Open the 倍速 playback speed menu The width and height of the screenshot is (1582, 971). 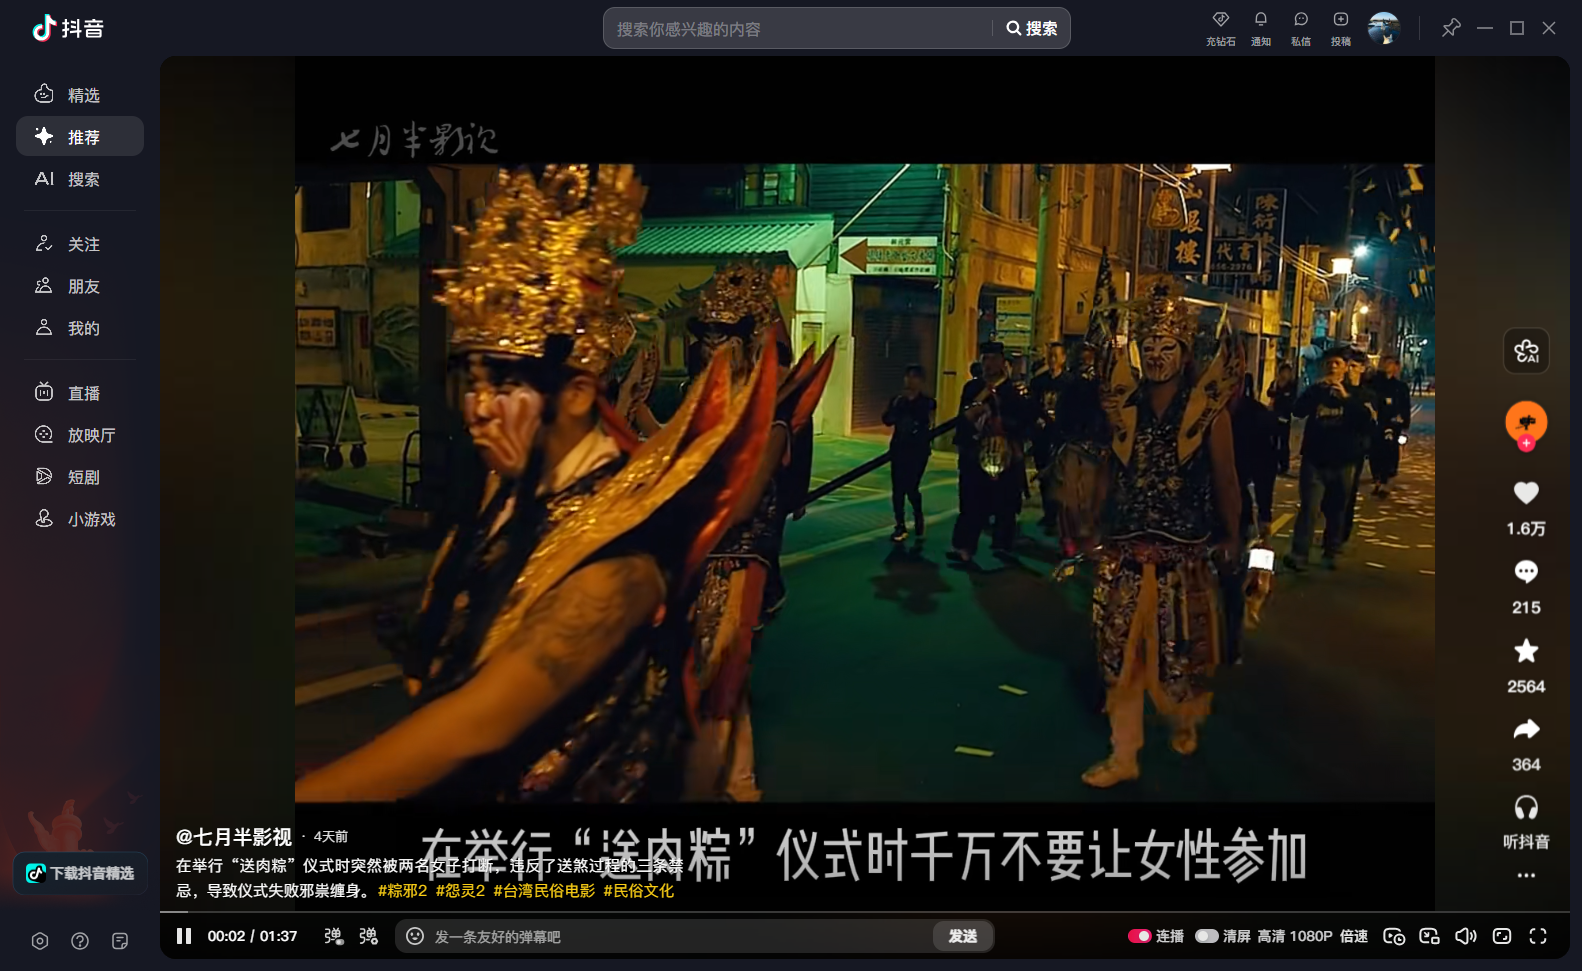1353,936
